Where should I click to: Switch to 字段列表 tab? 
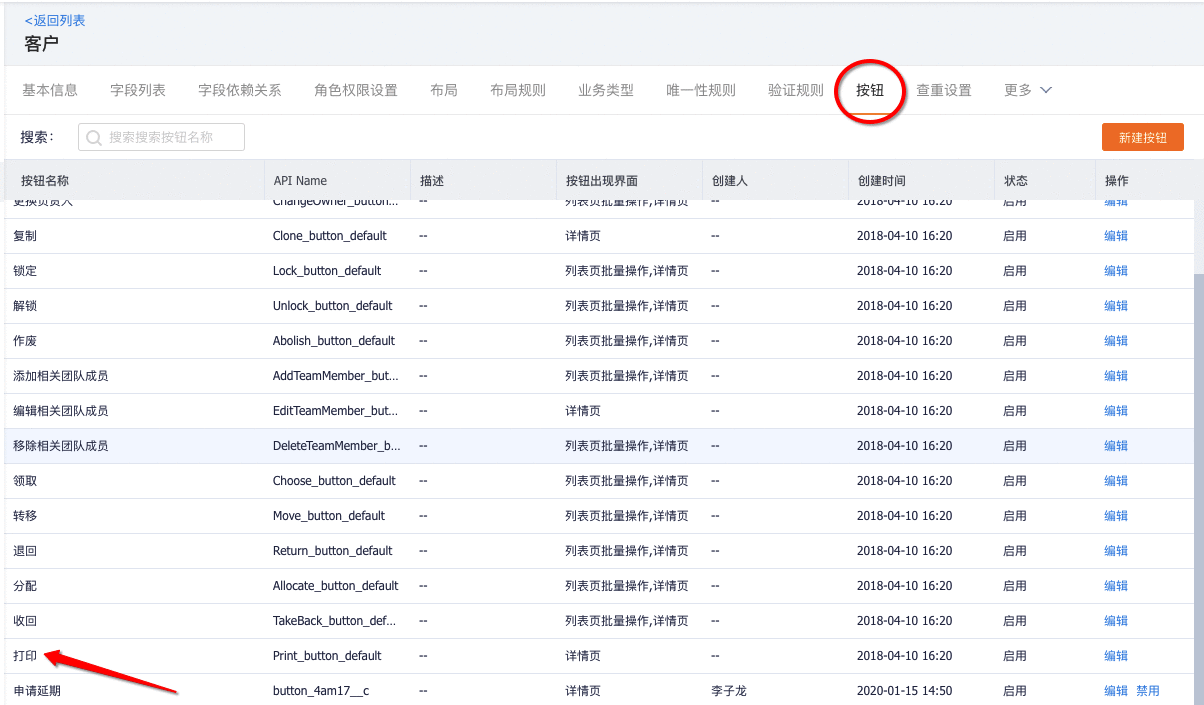pyautogui.click(x=138, y=90)
